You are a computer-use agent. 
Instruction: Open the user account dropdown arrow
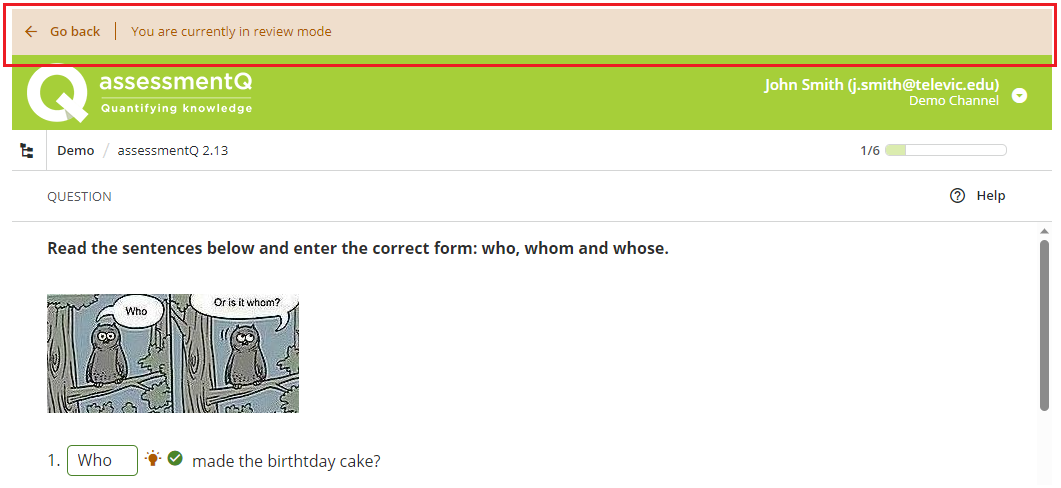[x=1019, y=95]
